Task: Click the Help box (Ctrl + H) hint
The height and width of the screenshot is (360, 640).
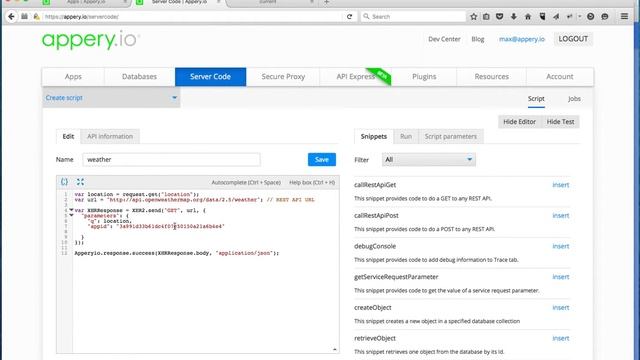Action: click(x=312, y=182)
